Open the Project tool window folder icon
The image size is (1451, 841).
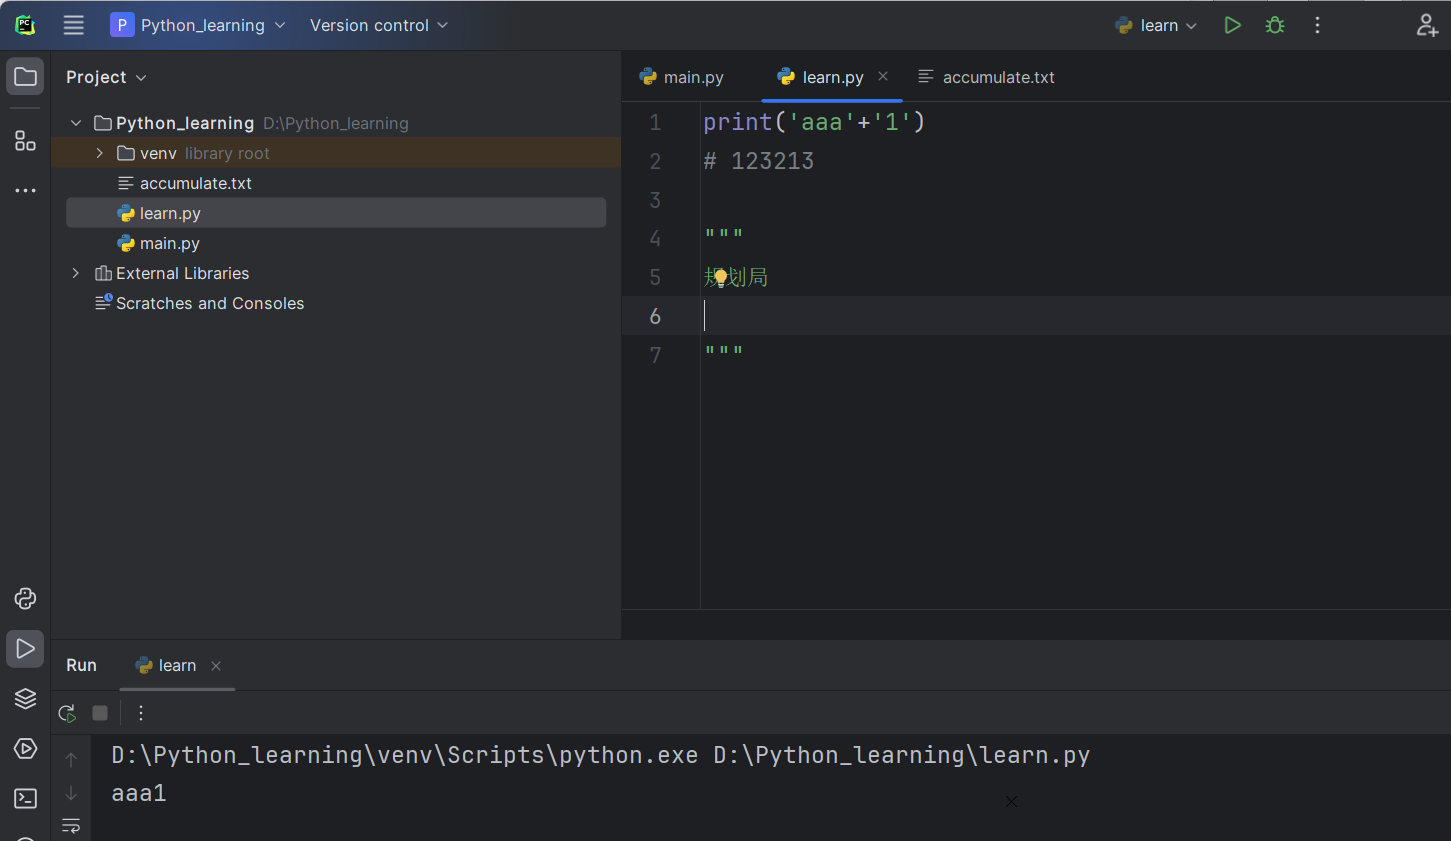click(25, 77)
